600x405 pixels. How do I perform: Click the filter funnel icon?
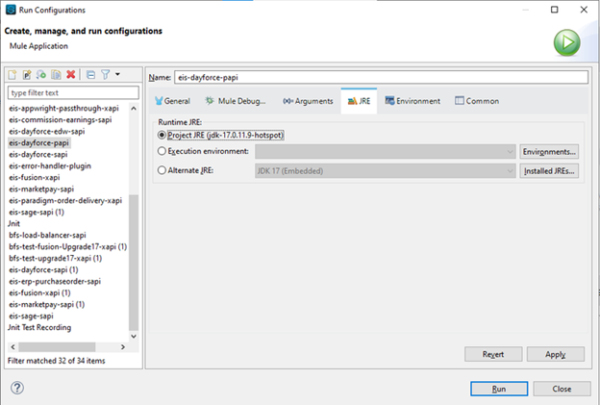104,75
